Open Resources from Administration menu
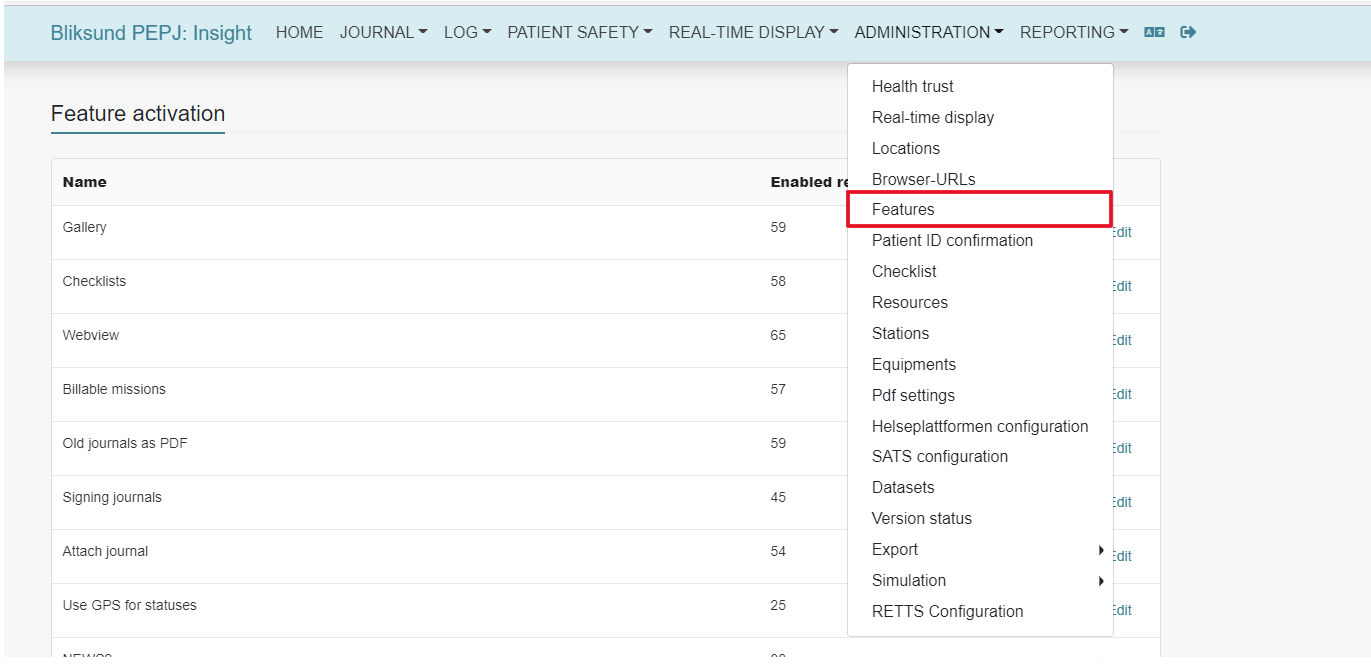 (x=980, y=302)
